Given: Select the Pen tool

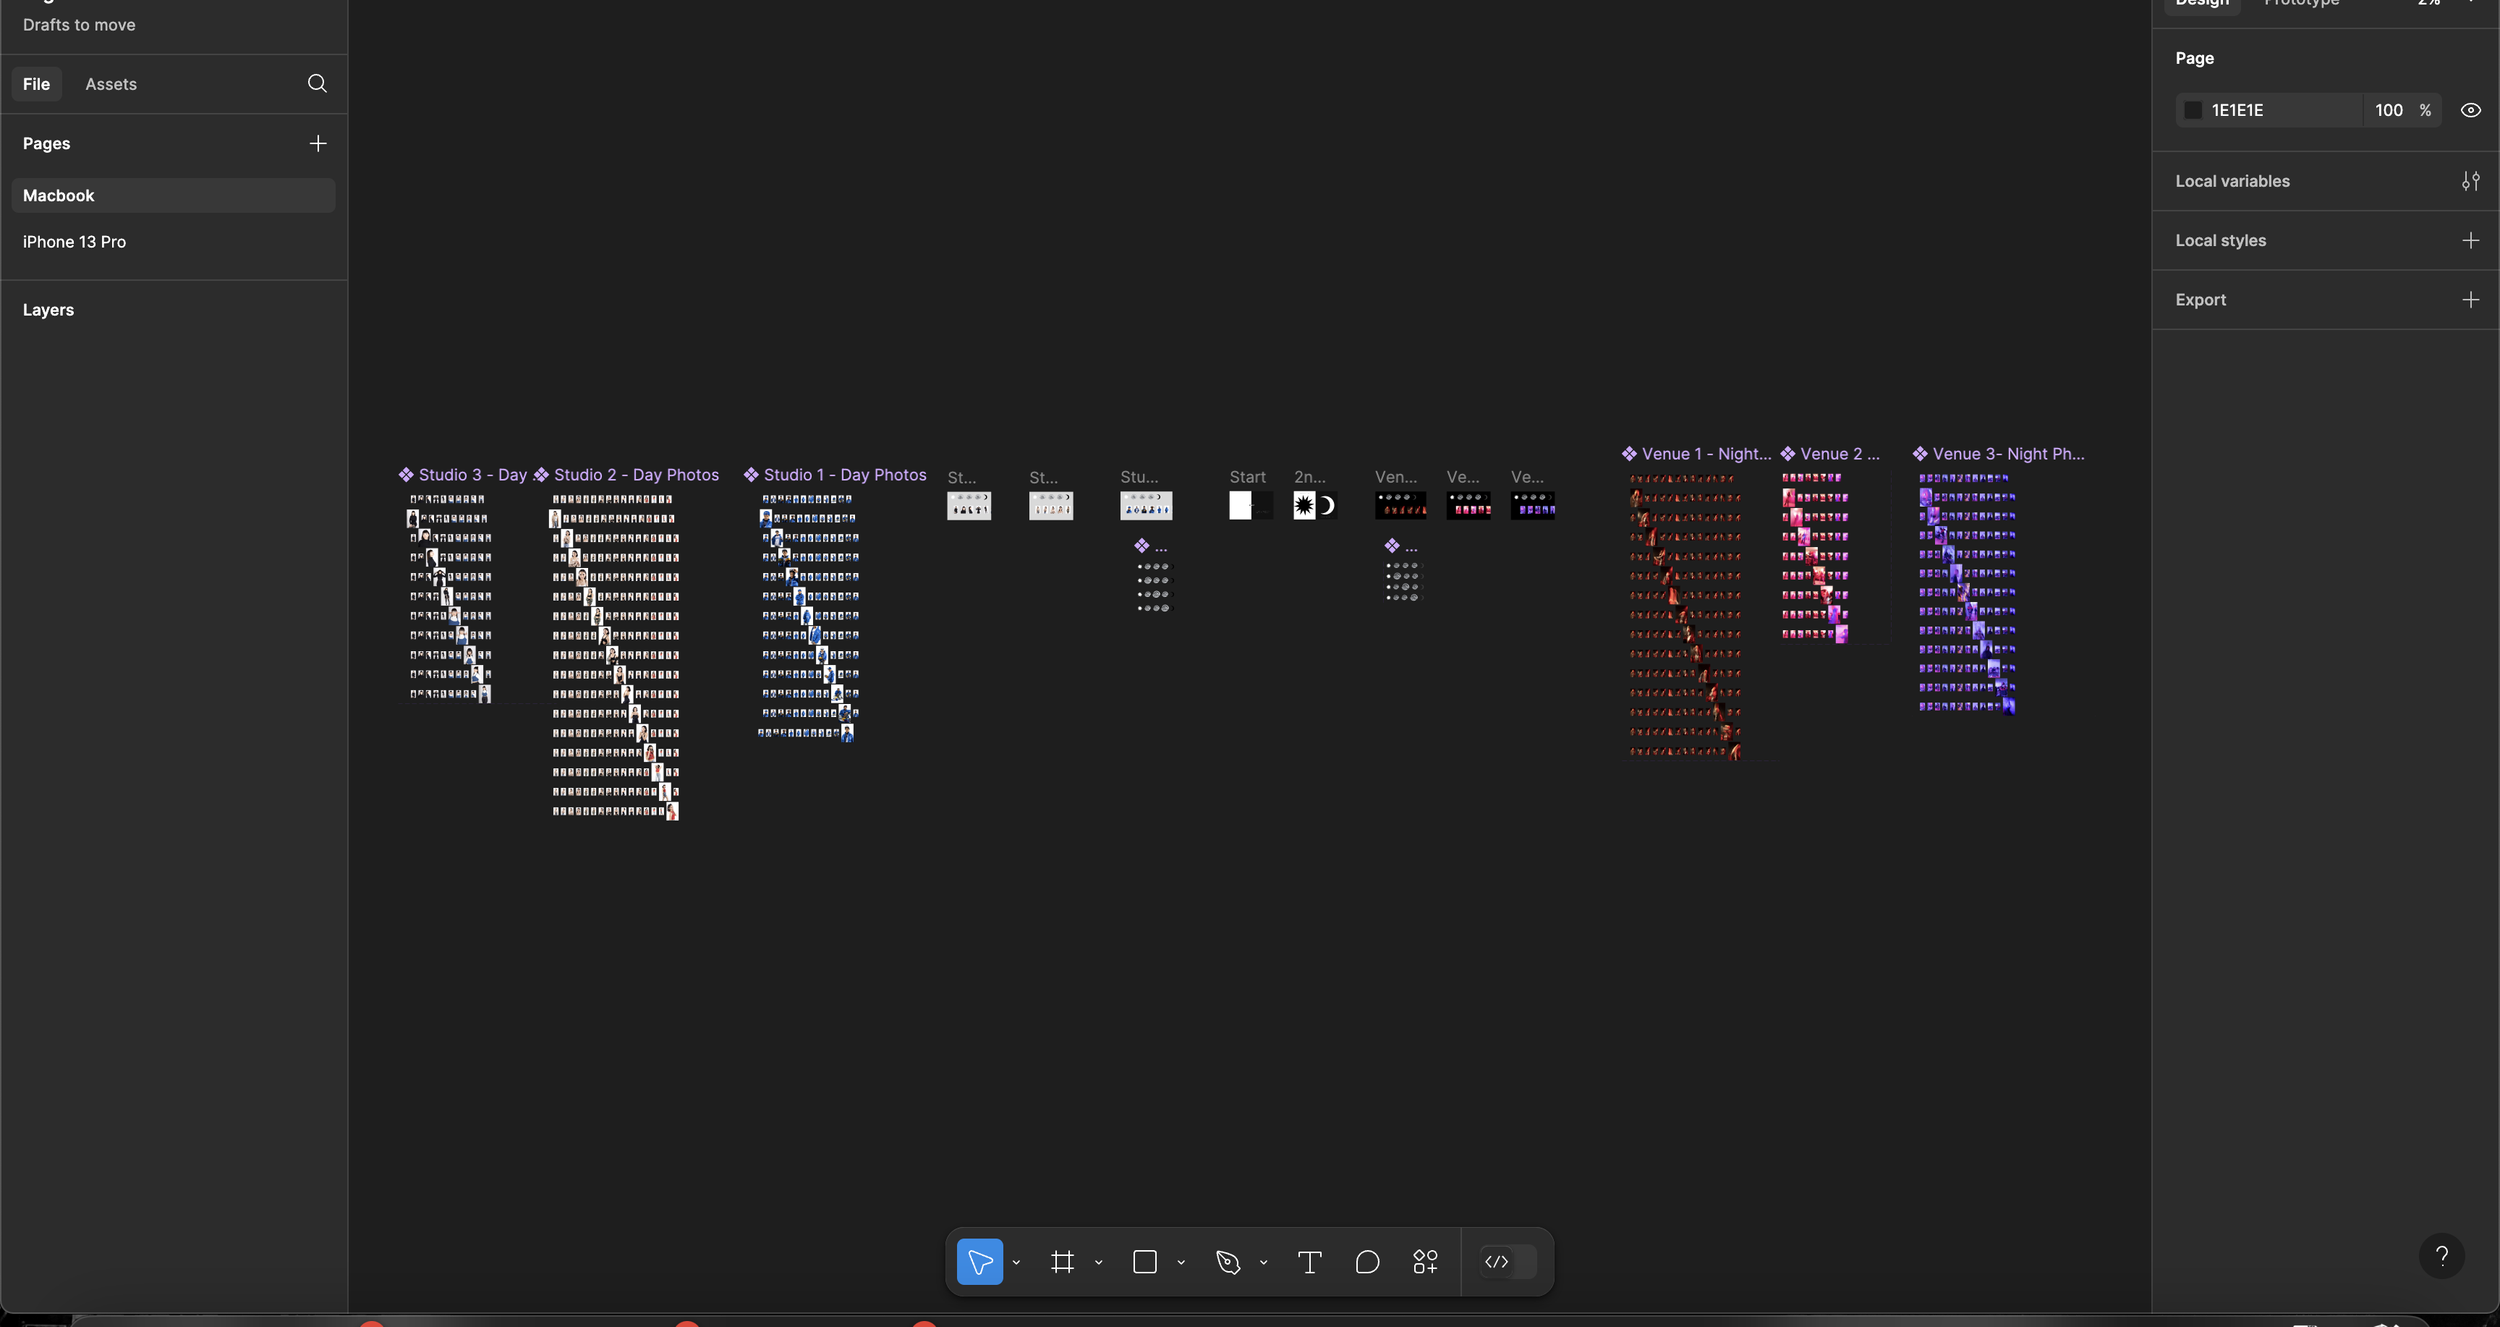Looking at the screenshot, I should click(x=1228, y=1262).
